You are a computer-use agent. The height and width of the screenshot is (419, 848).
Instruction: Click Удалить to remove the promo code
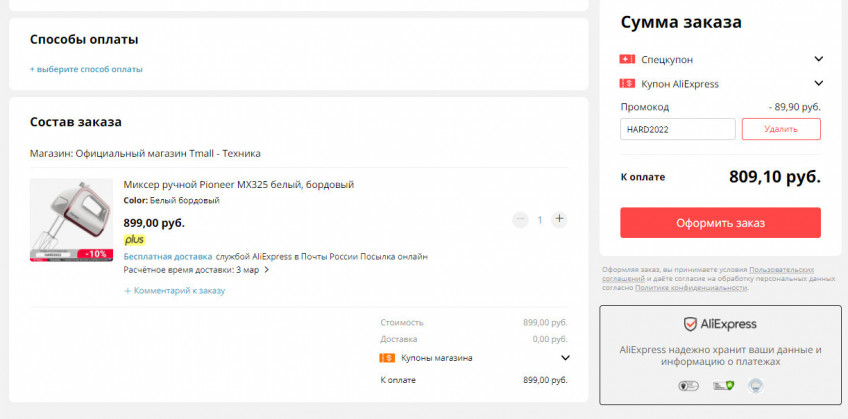pyautogui.click(x=781, y=129)
